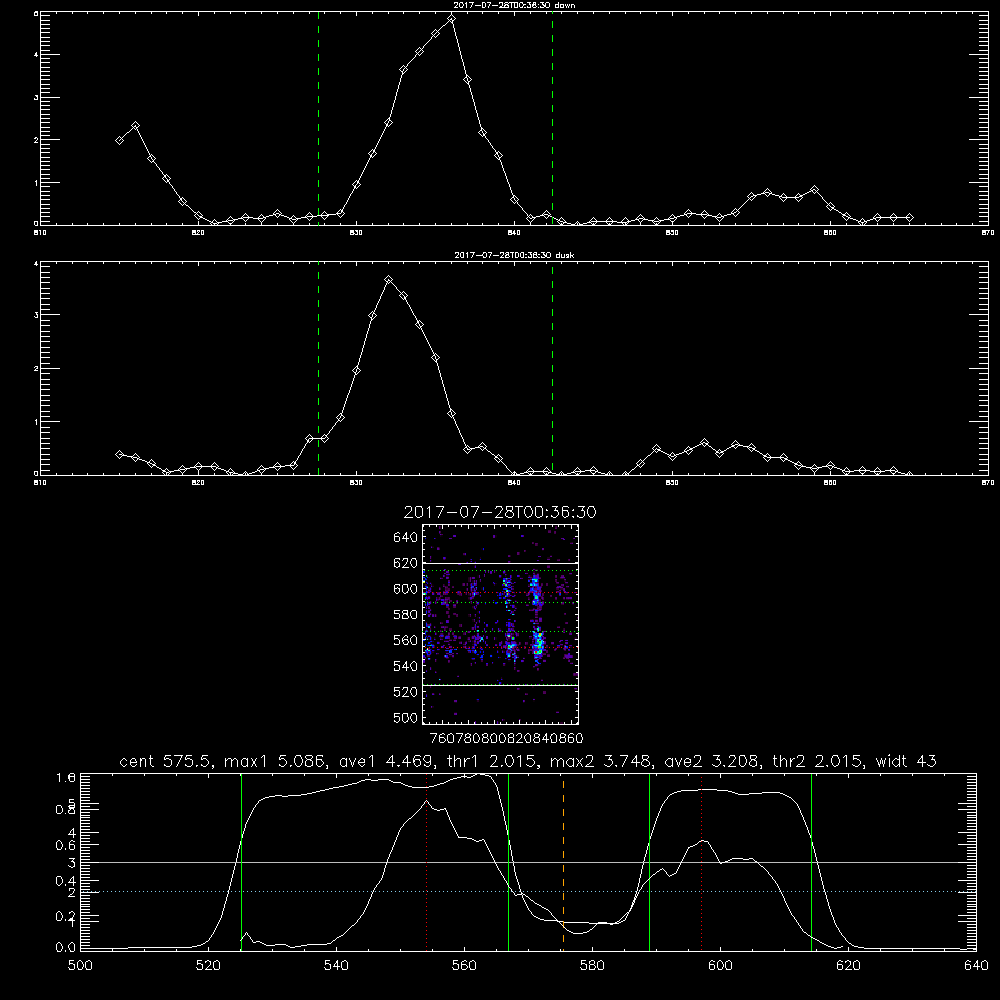Viewport: 1000px width, 1000px height.
Task: Click the spectral image y-axis label 520
Action: coord(406,692)
